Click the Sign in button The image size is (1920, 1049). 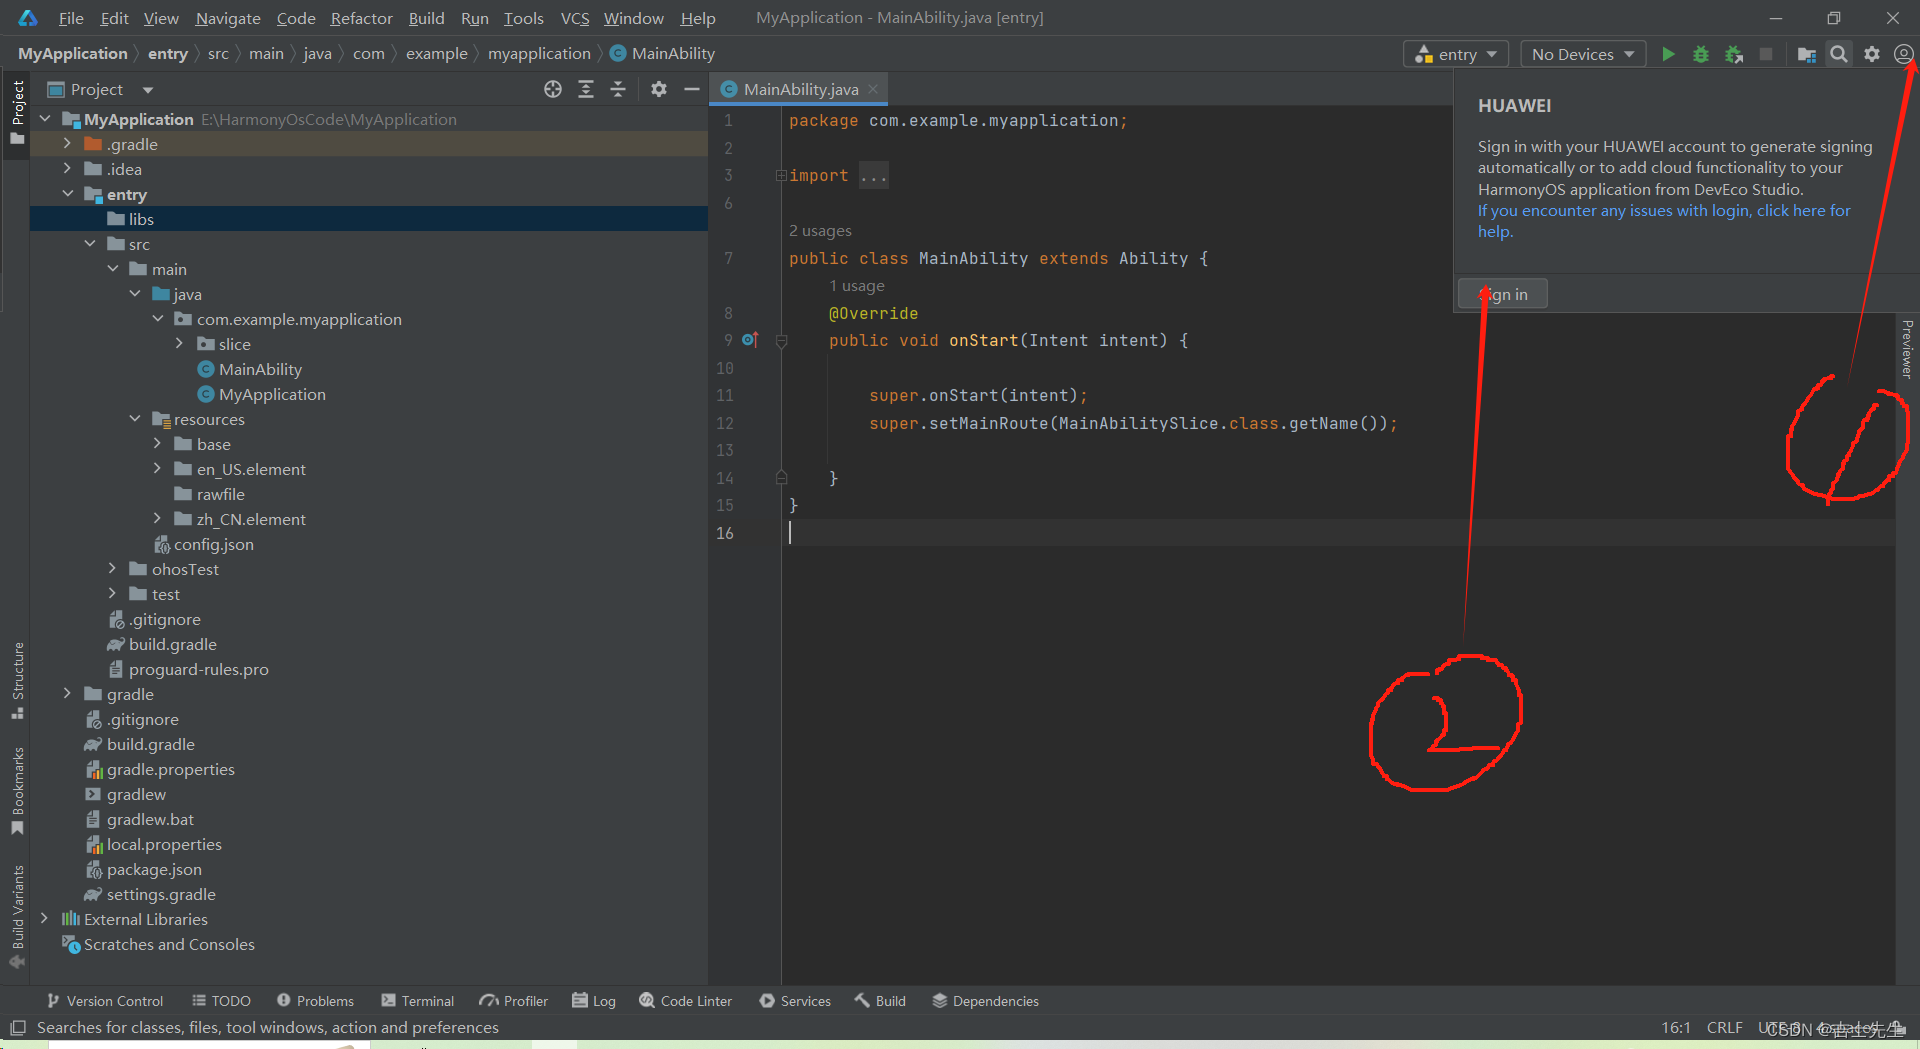click(x=1503, y=294)
